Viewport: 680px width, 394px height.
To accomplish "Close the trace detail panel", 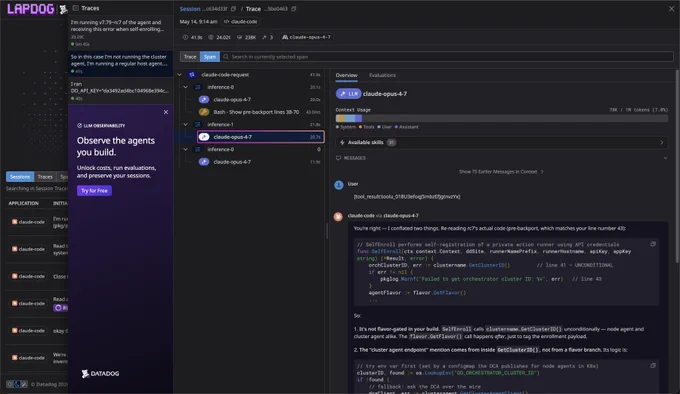I will pos(671,9).
